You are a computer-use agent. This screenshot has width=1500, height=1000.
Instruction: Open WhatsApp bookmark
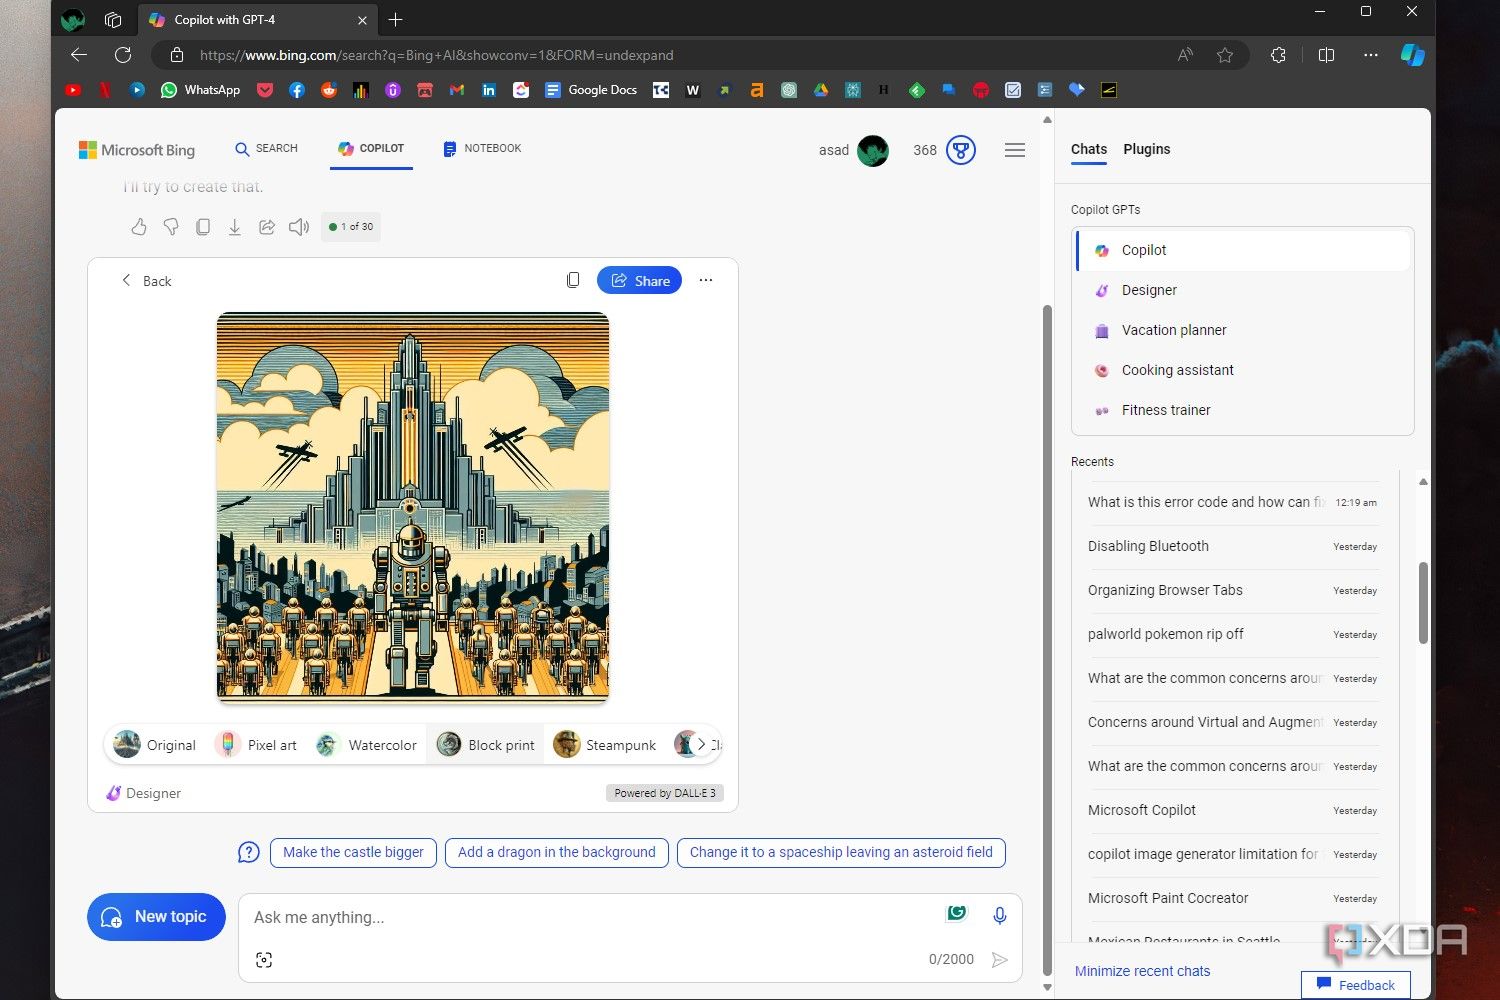coord(201,90)
